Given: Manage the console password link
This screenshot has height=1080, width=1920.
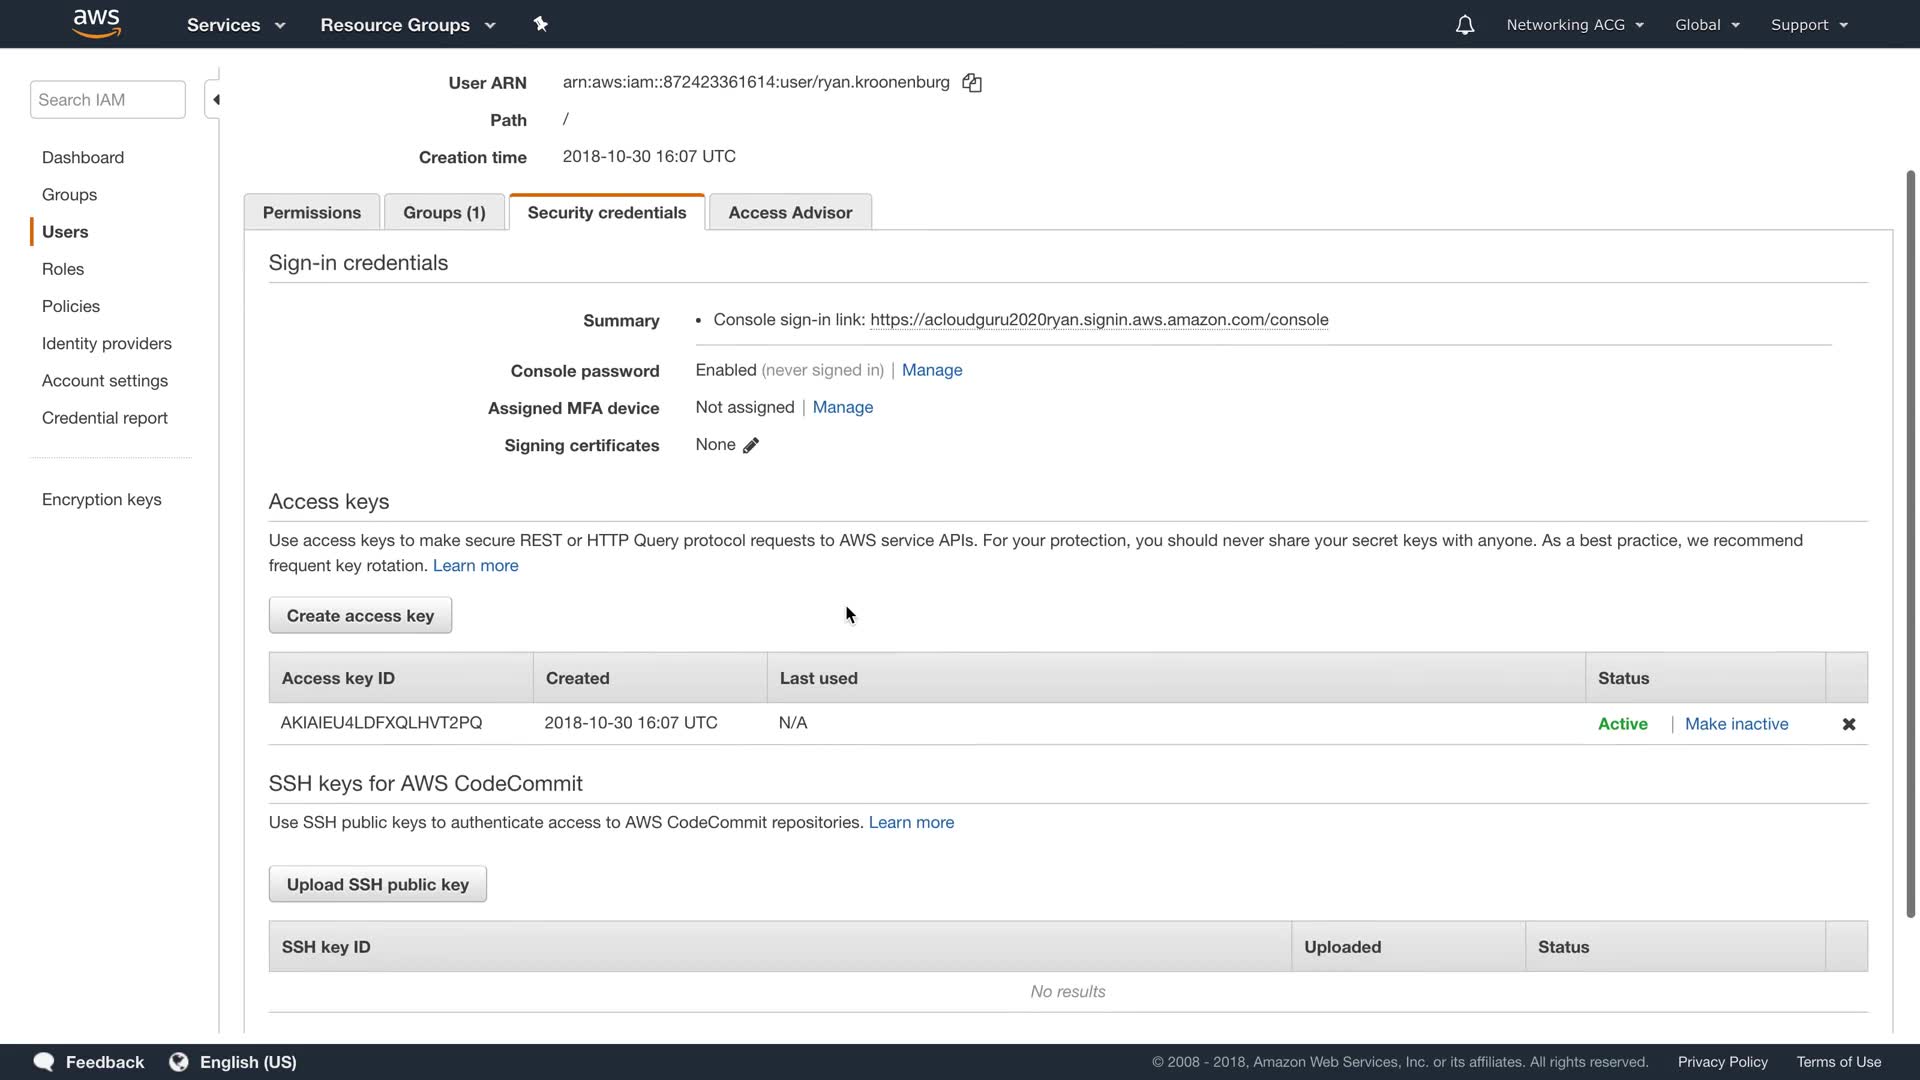Looking at the screenshot, I should click(931, 370).
